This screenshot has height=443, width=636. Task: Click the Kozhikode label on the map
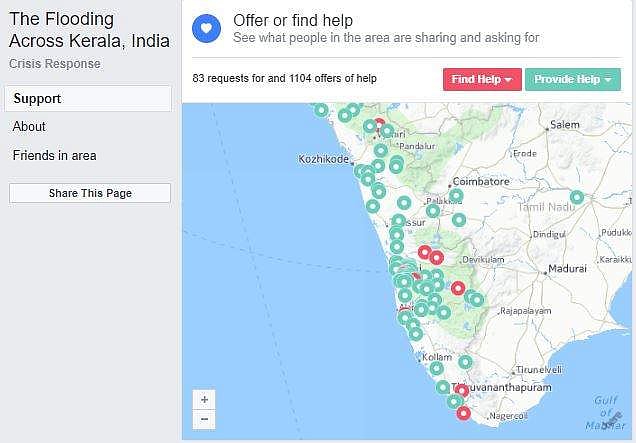tap(323, 159)
